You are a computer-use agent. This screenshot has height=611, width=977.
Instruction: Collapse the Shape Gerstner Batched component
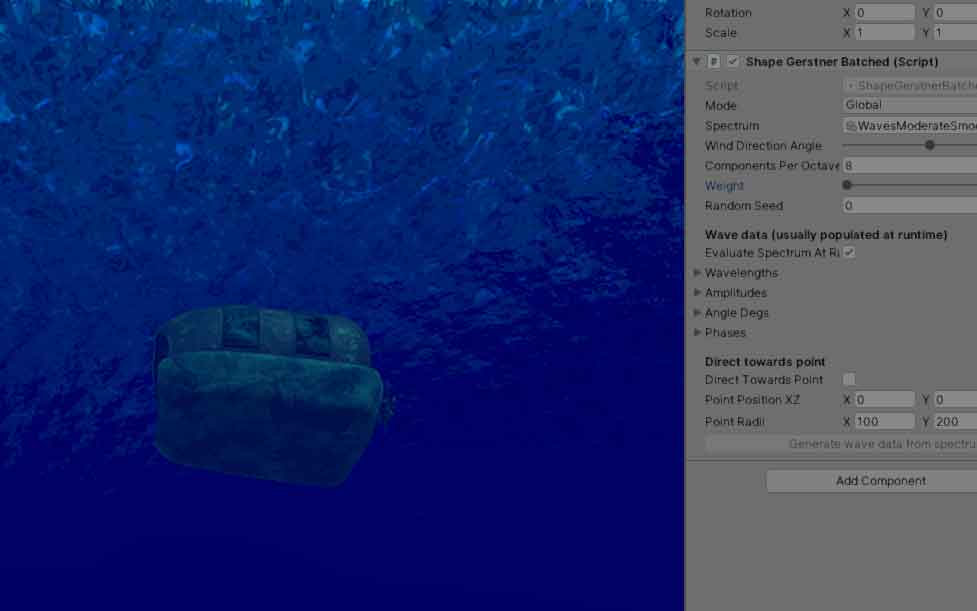697,61
